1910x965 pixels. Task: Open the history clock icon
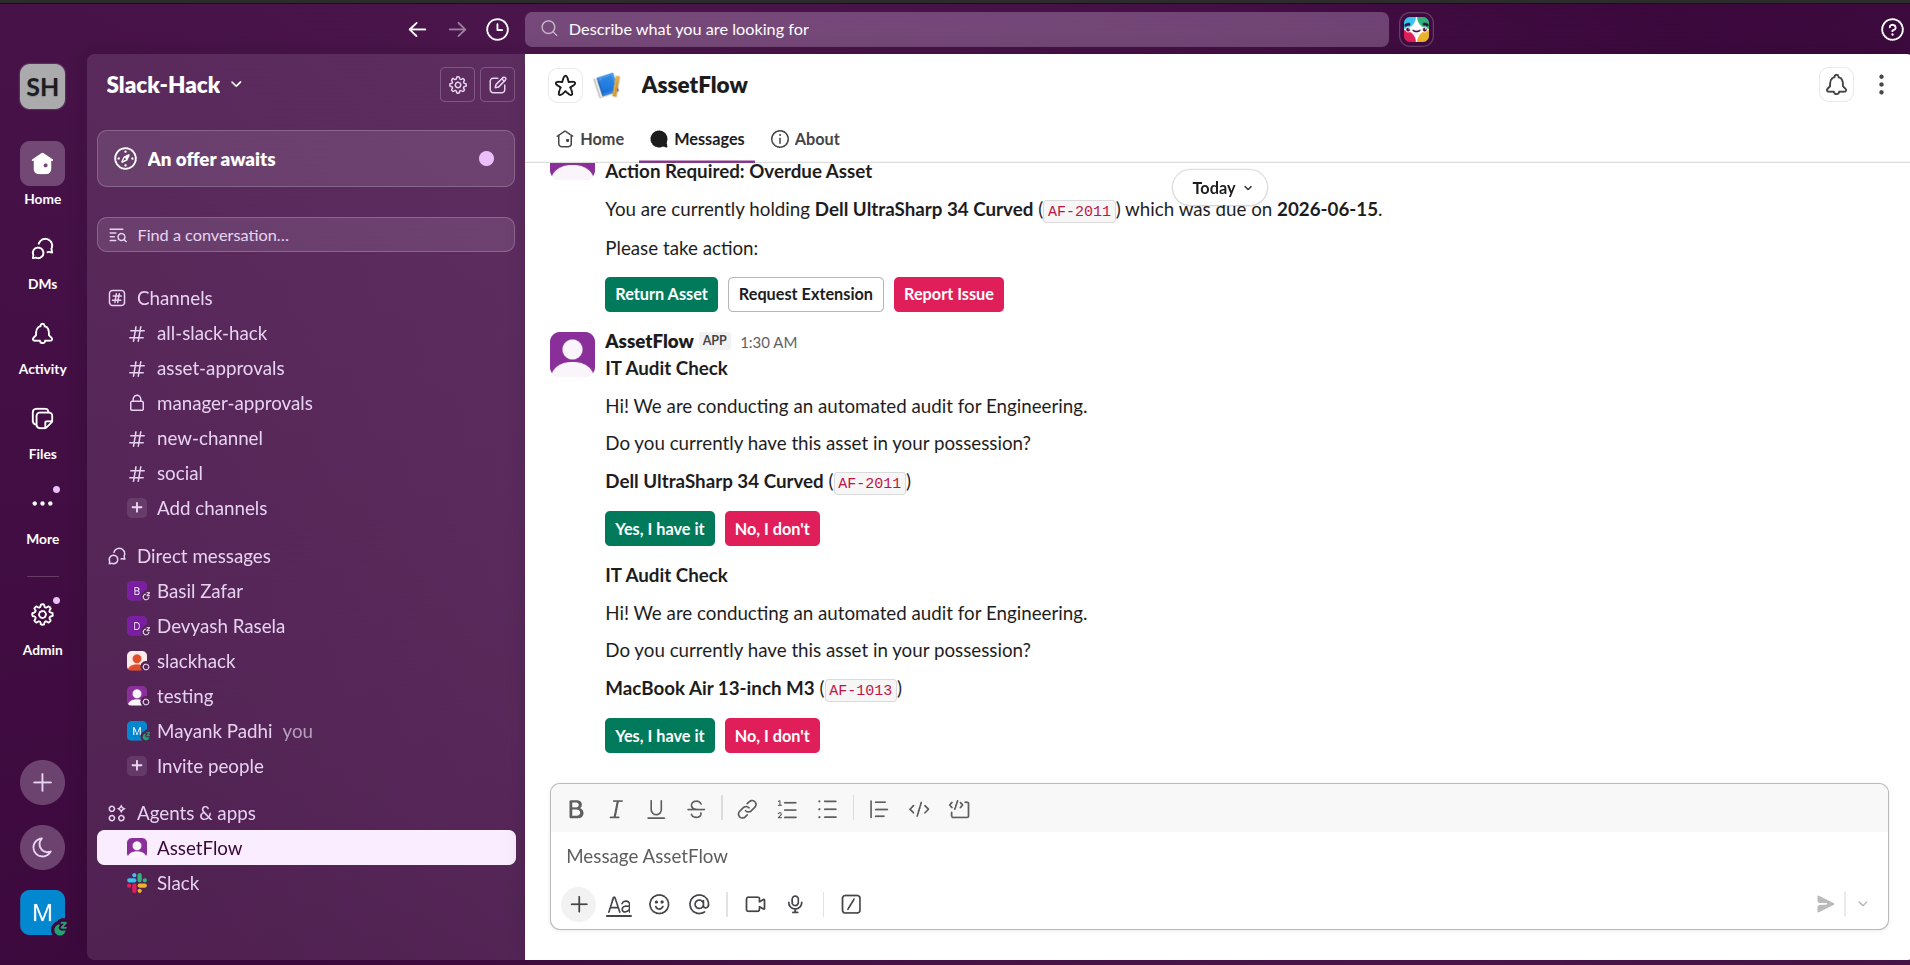click(497, 30)
